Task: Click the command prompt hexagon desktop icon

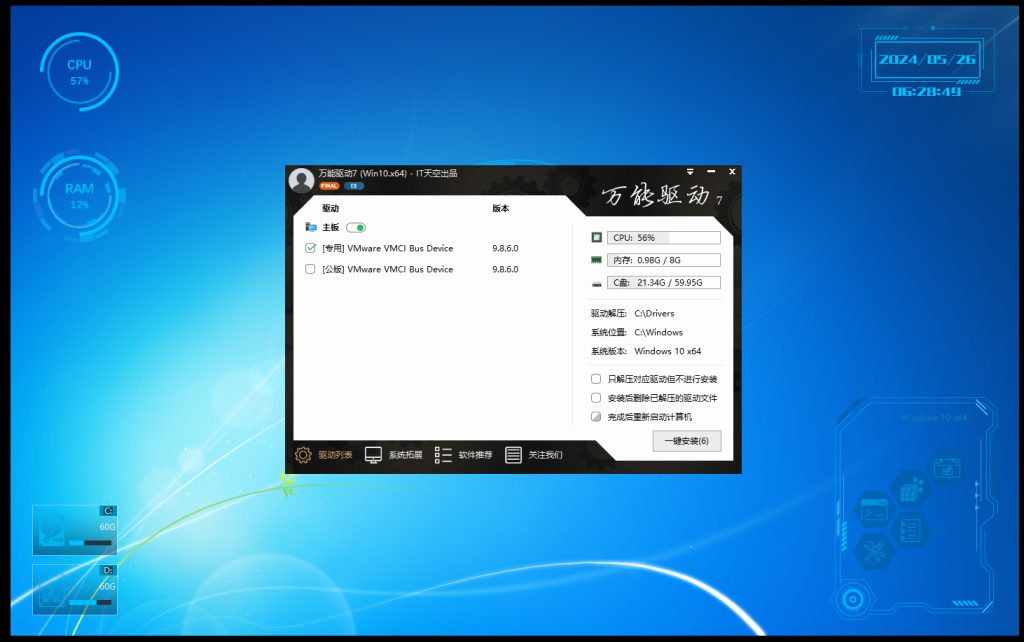Action: [x=874, y=507]
